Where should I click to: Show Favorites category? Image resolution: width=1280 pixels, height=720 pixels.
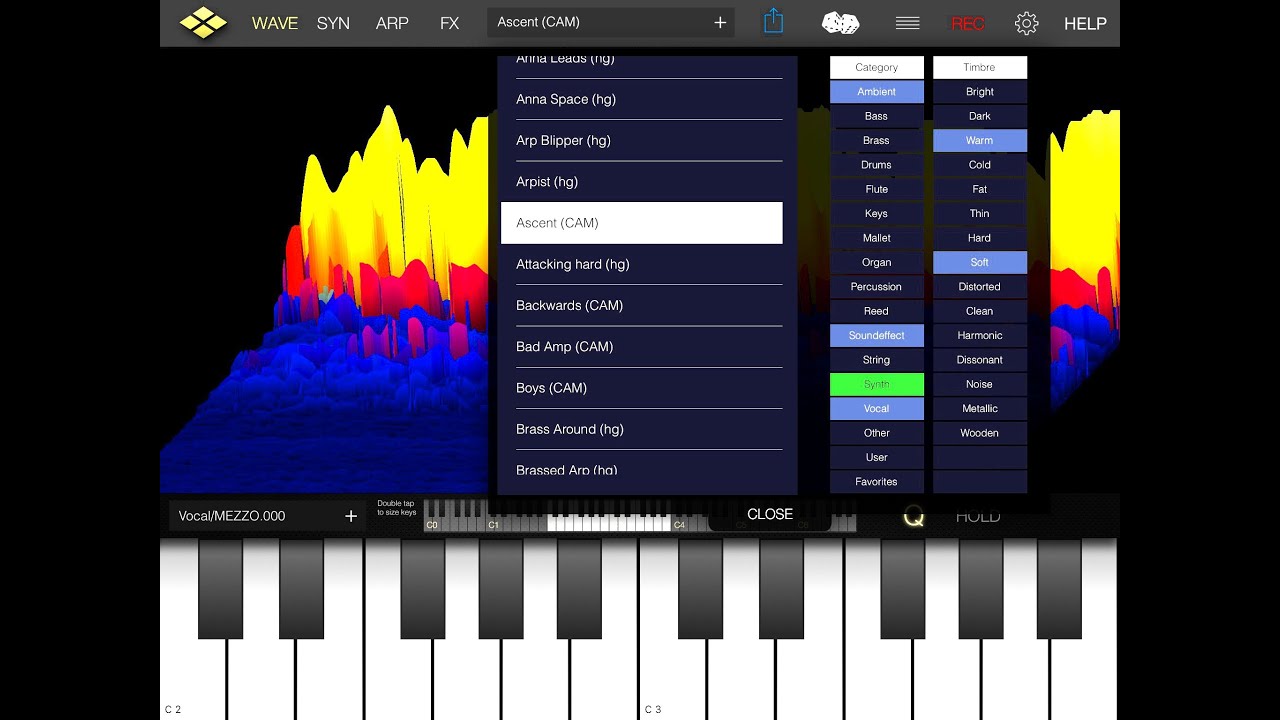877,481
